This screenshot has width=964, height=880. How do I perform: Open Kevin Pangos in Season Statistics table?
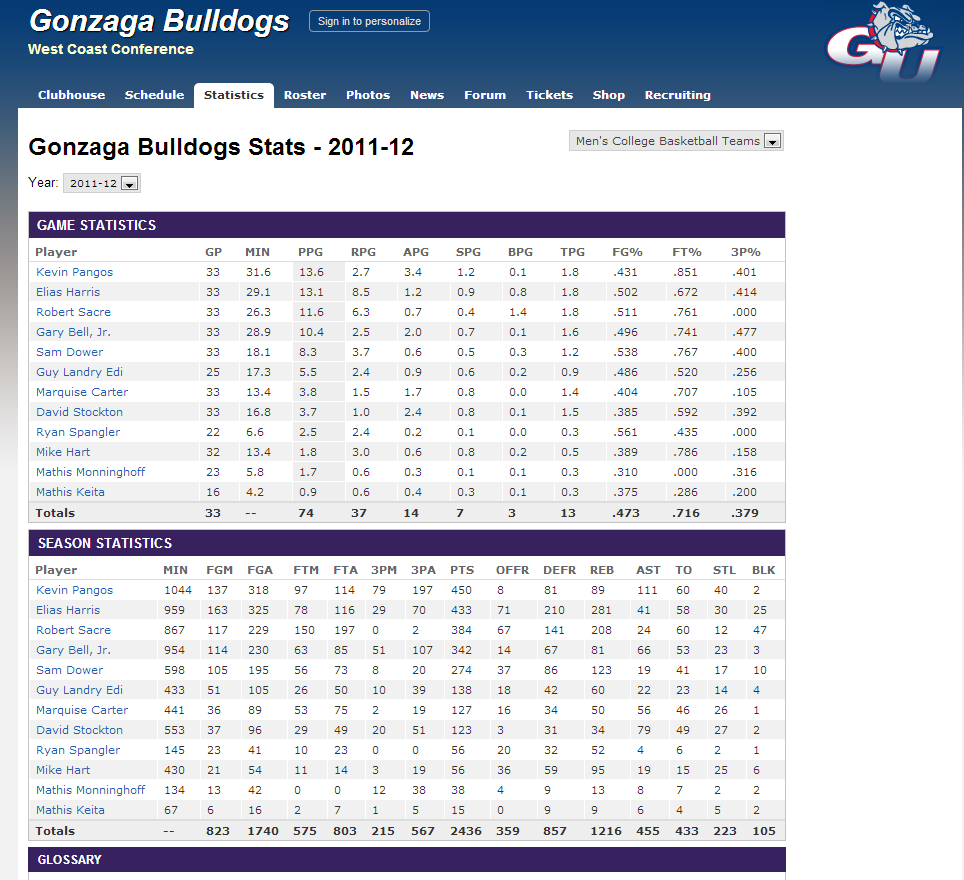(x=74, y=590)
